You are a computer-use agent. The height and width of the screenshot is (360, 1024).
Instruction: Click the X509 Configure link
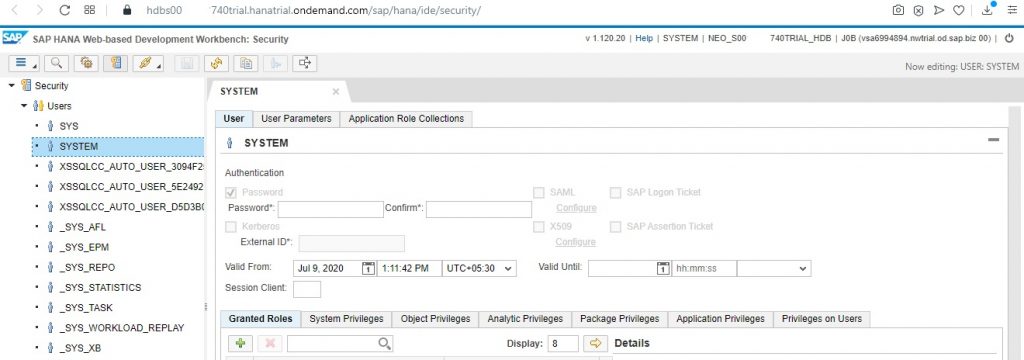pos(576,242)
